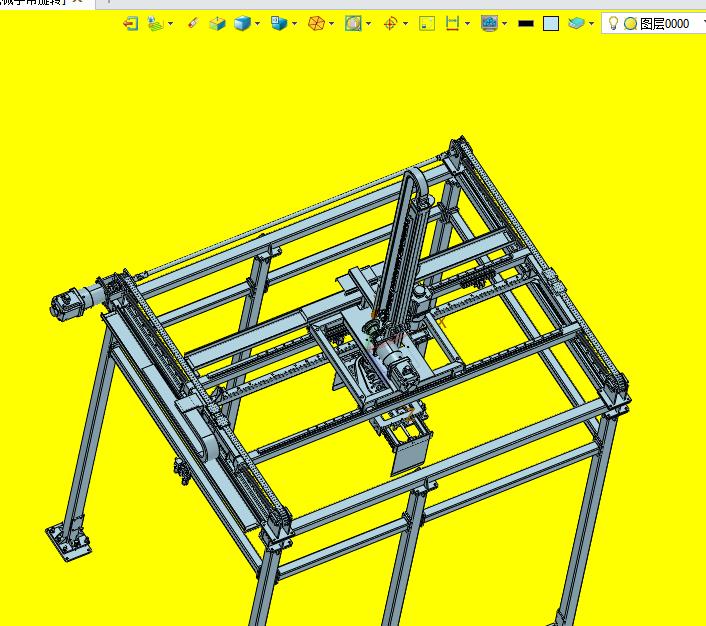The width and height of the screenshot is (706, 626).
Task: Open the view orientation dropdown arrow
Action: coord(294,23)
